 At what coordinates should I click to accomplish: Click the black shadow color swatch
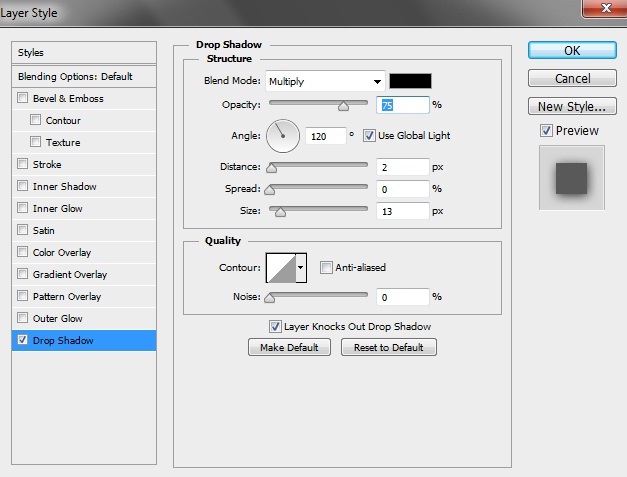pyautogui.click(x=410, y=81)
